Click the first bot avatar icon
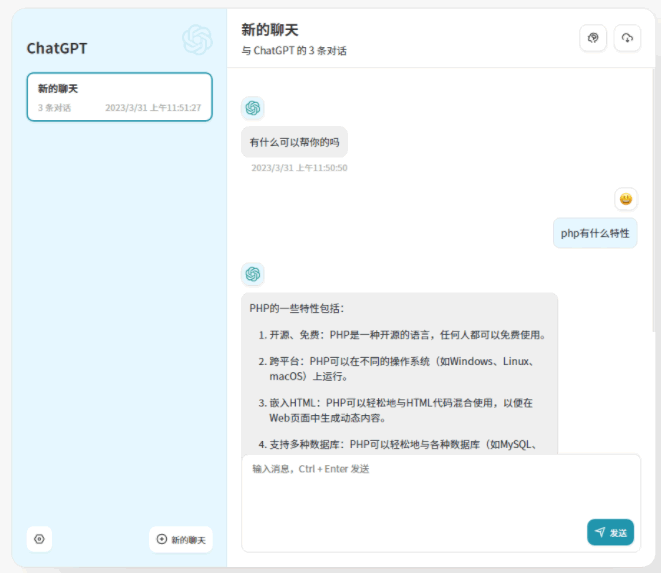661x573 pixels. coord(253,107)
